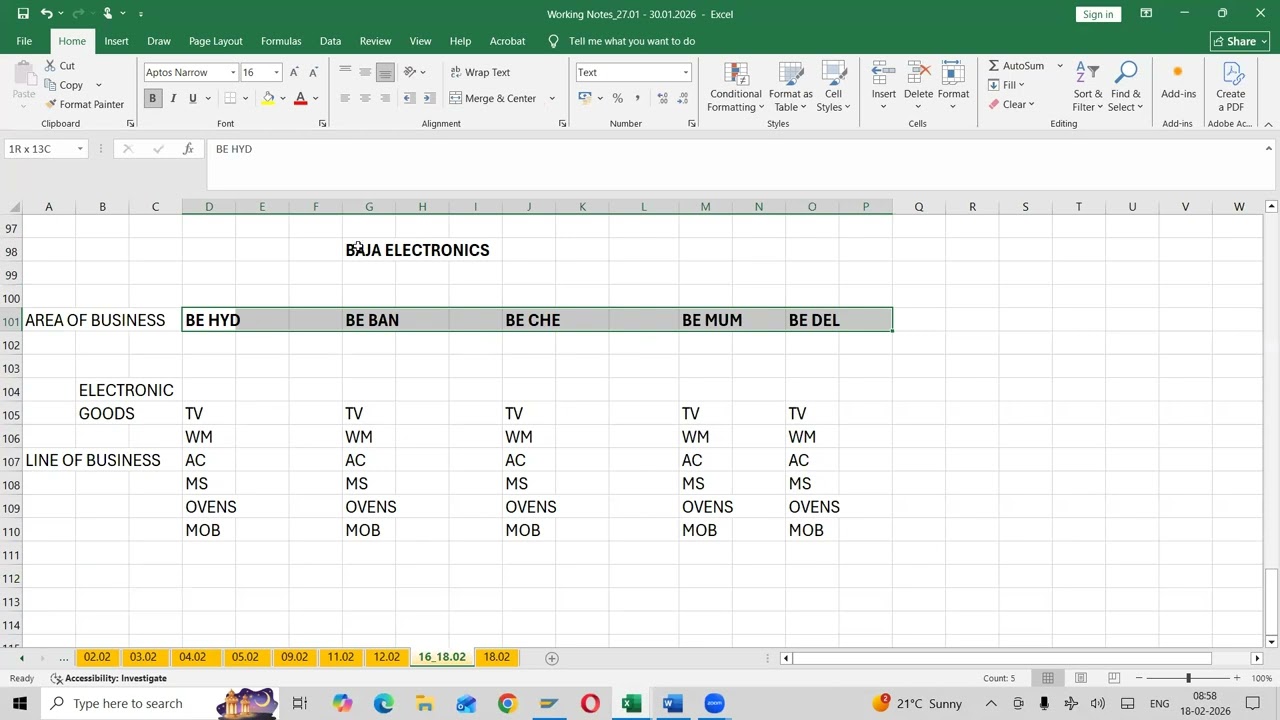The image size is (1280, 720).
Task: Expand the Name Box dropdown
Action: [x=79, y=149]
